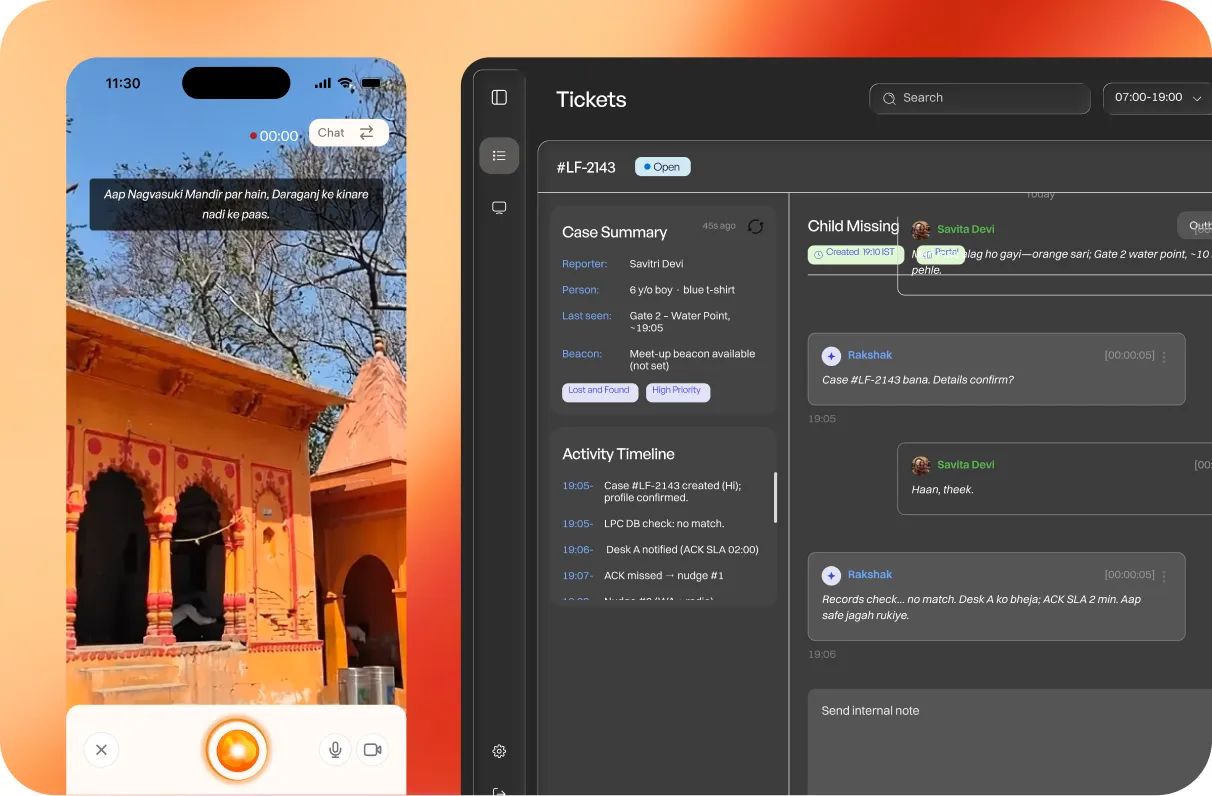Click the Child Missing heading

(x=853, y=226)
